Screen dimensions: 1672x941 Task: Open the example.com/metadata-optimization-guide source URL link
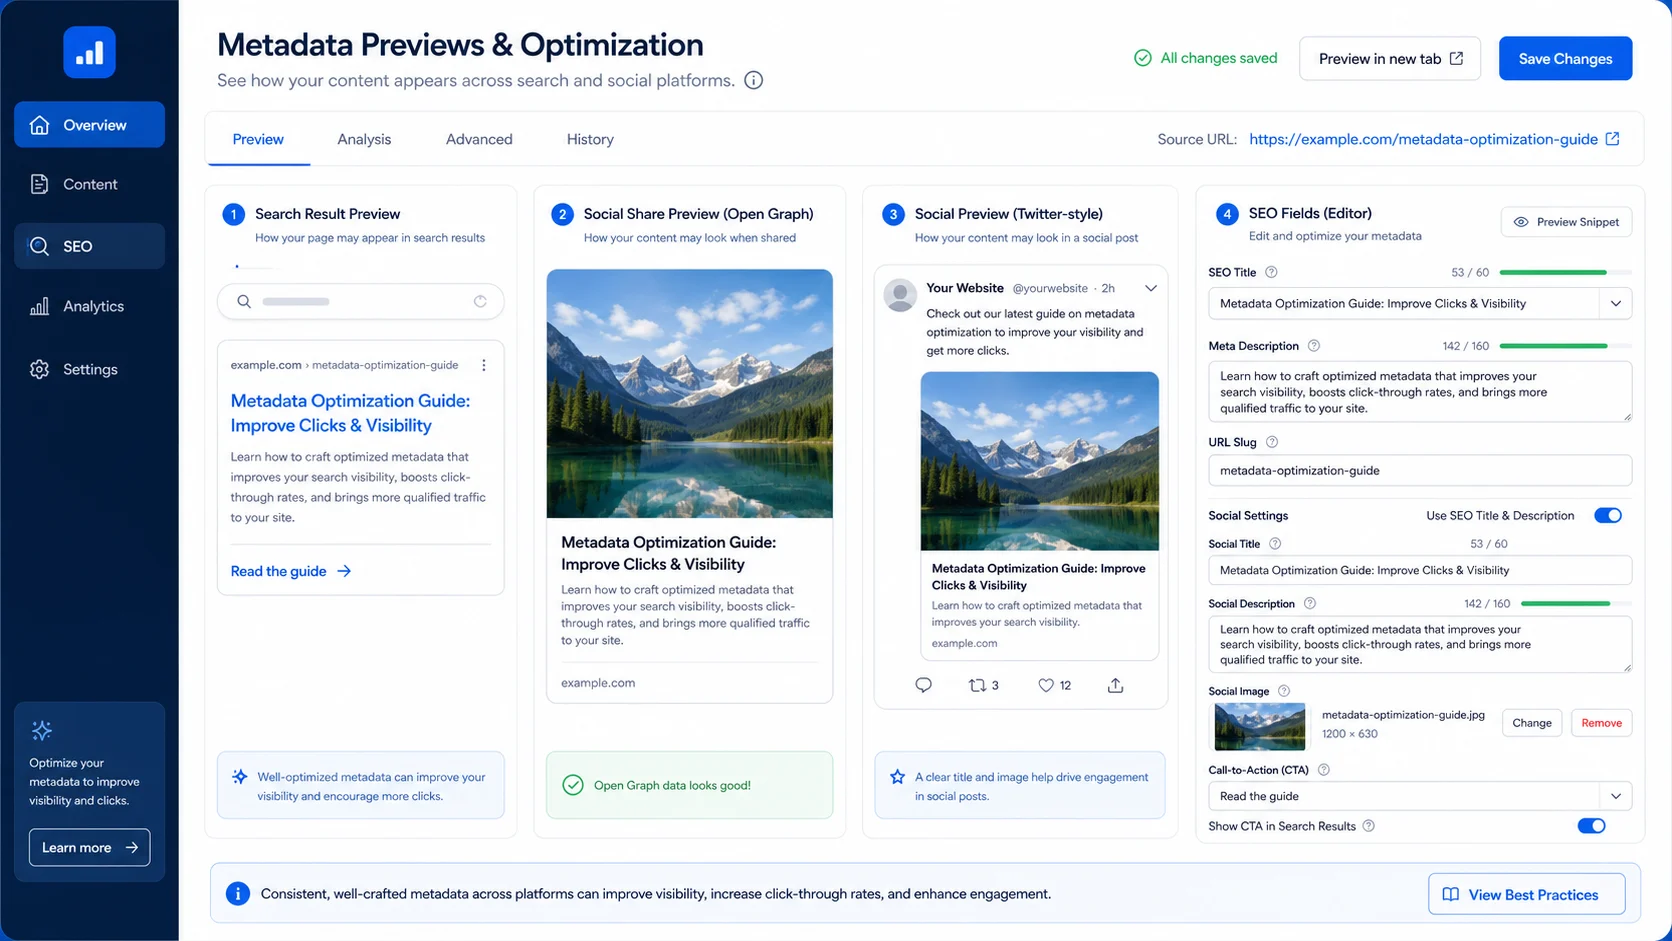(x=1423, y=139)
